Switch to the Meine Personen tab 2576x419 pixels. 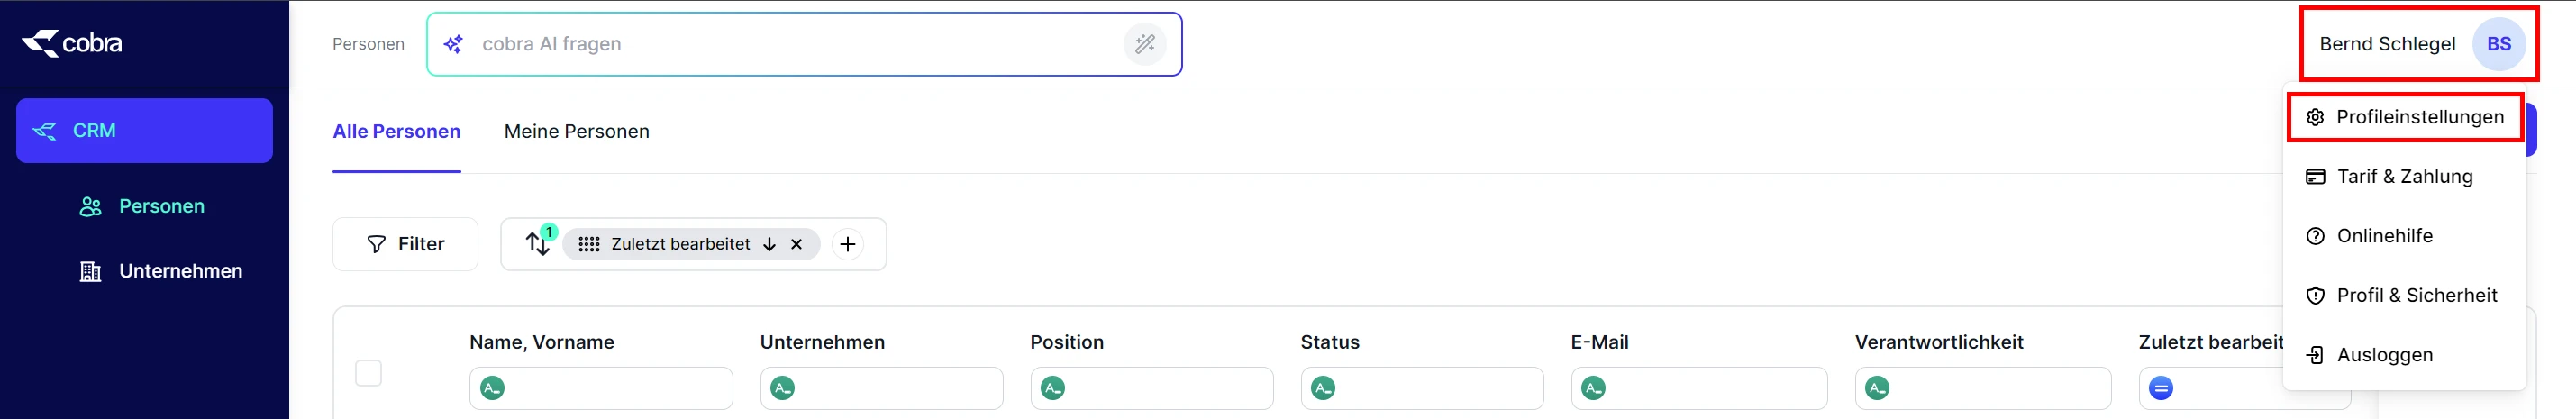point(576,131)
